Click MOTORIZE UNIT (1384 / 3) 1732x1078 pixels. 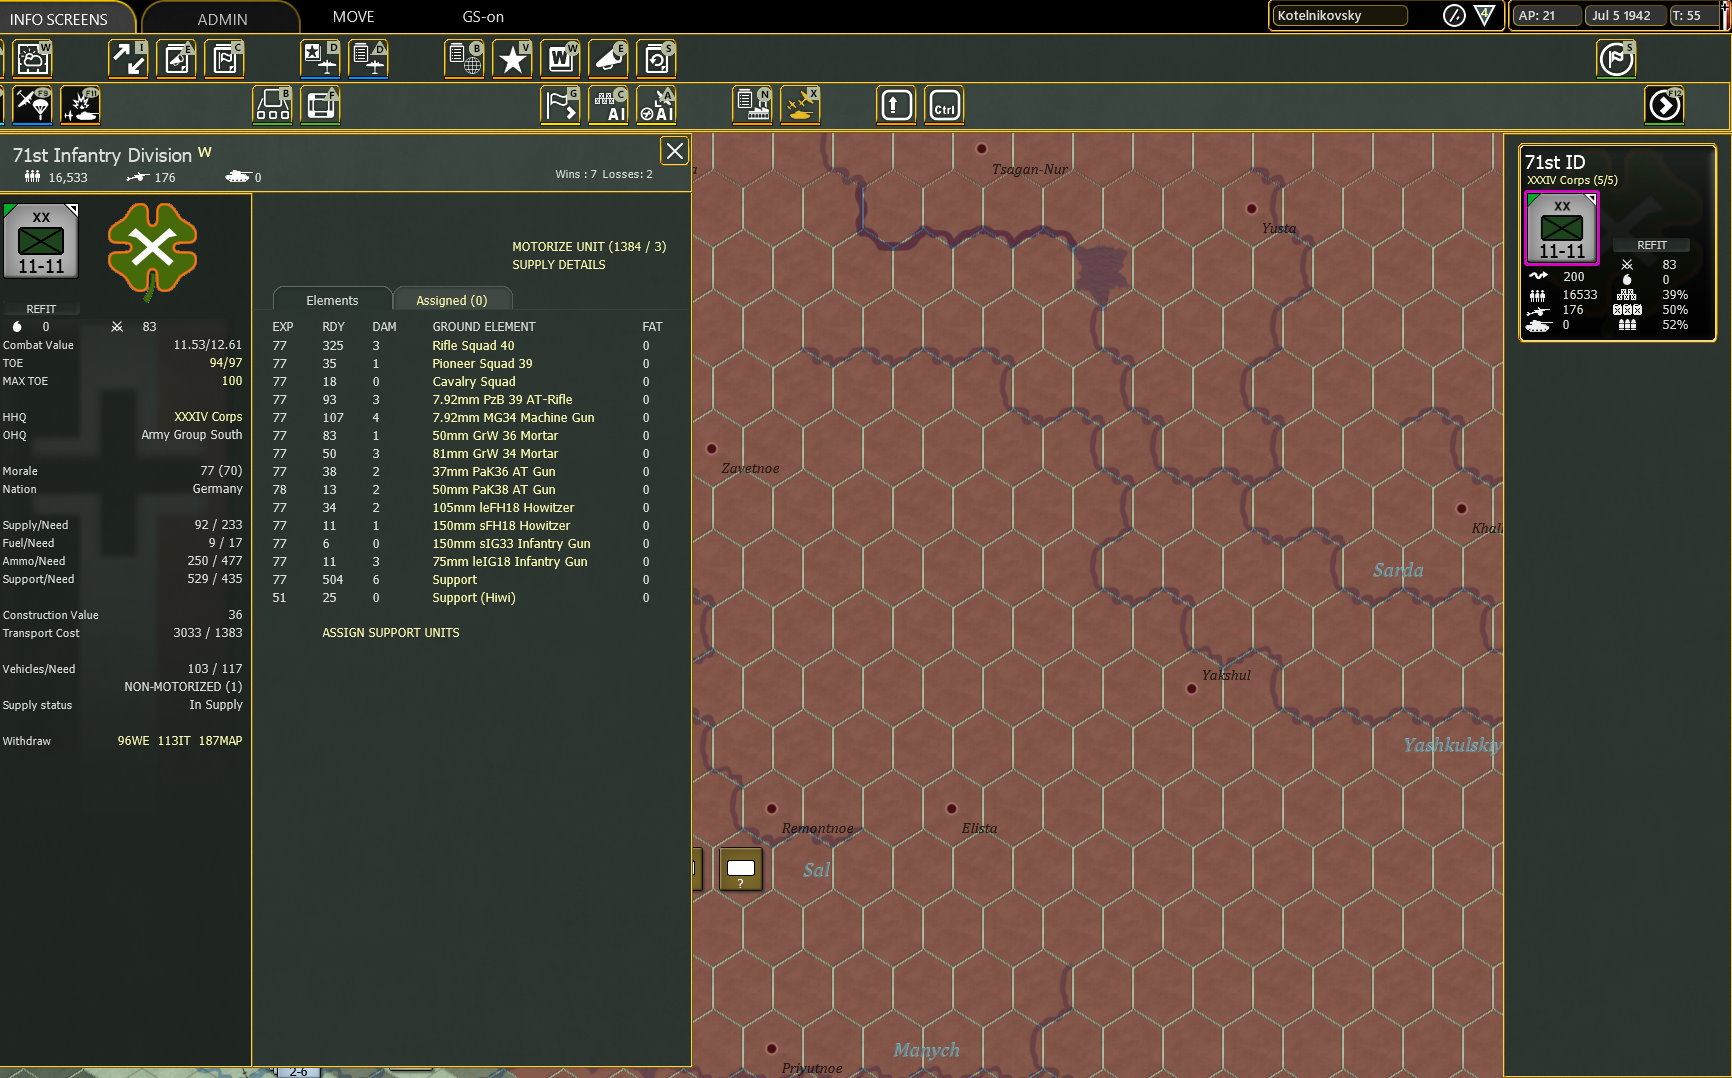(x=589, y=246)
